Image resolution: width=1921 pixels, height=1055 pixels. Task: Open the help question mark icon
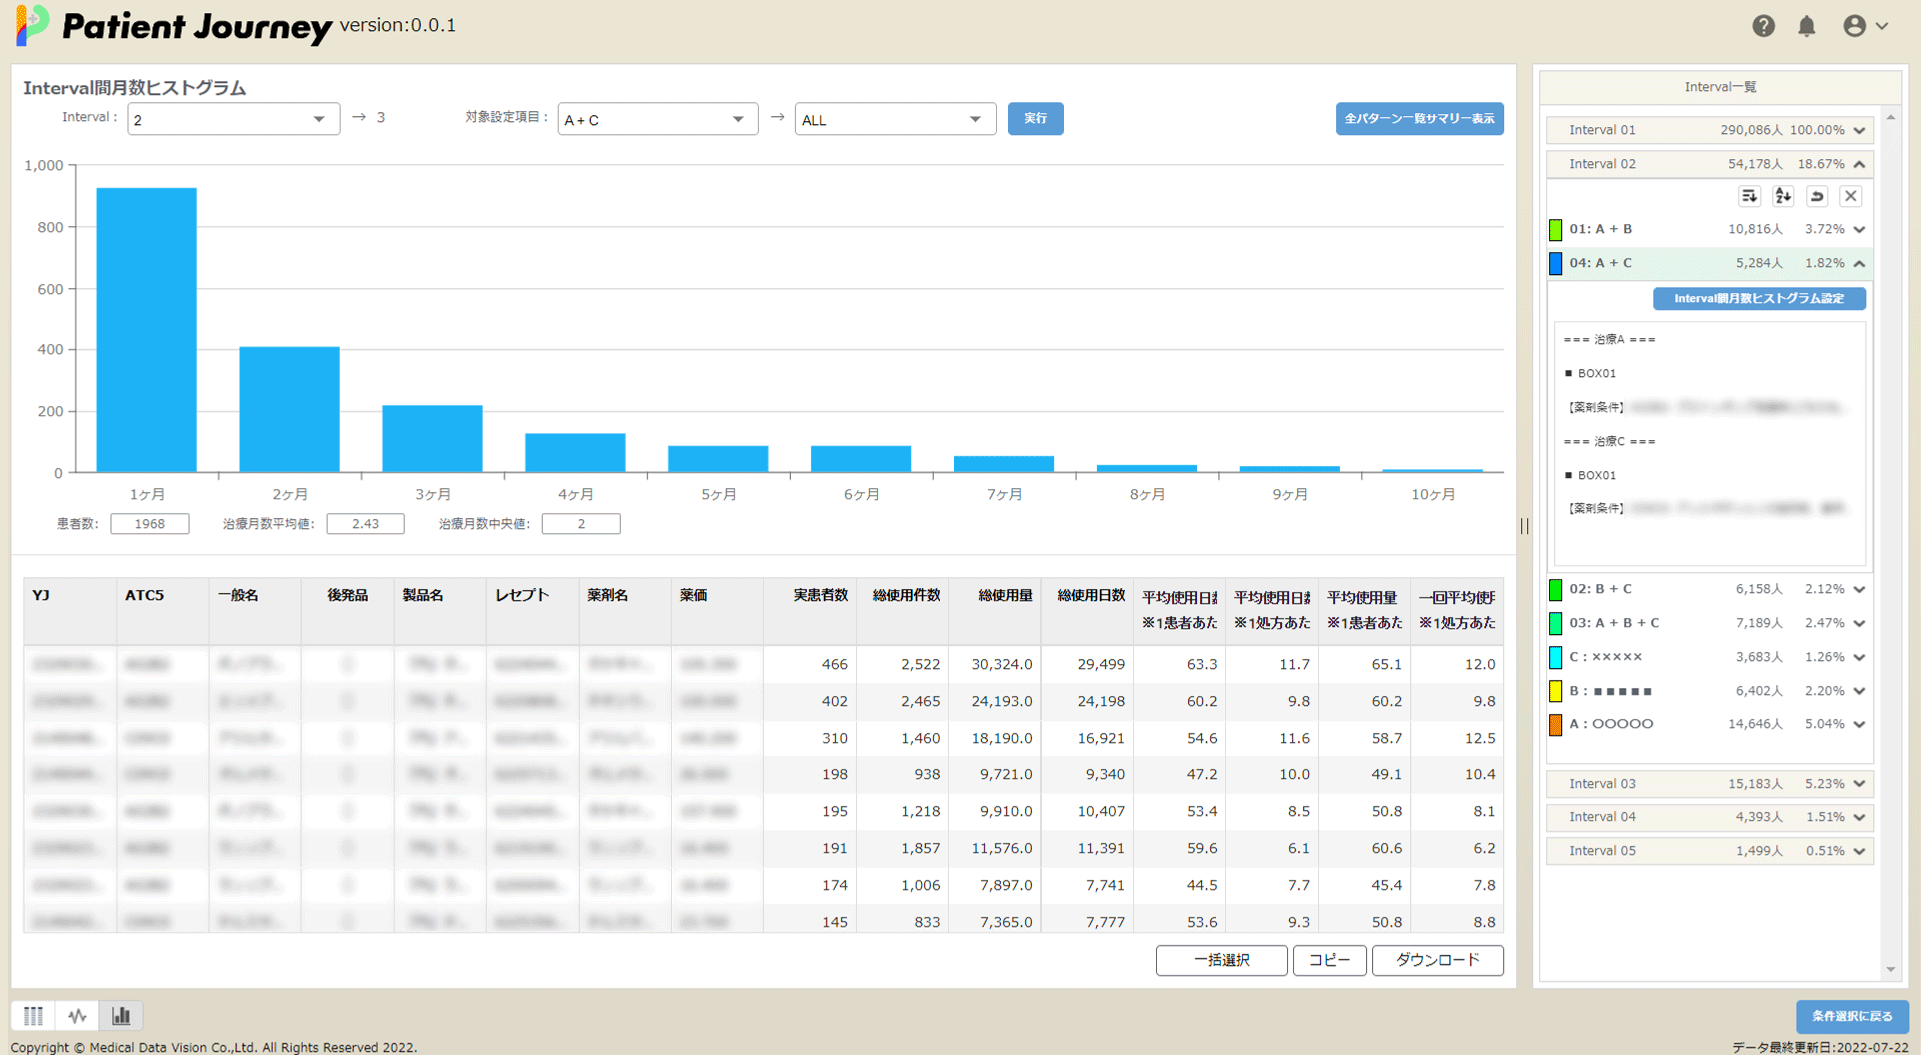tap(1763, 26)
